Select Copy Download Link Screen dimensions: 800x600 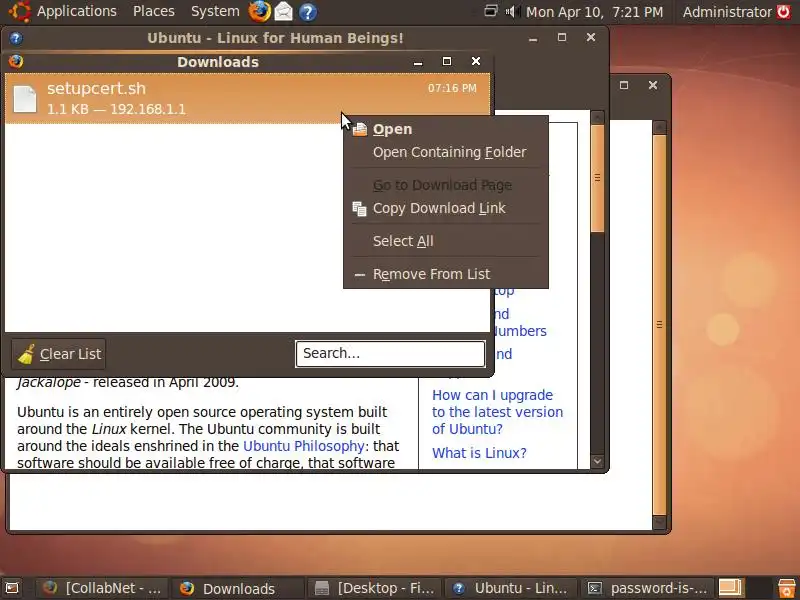pos(446,208)
